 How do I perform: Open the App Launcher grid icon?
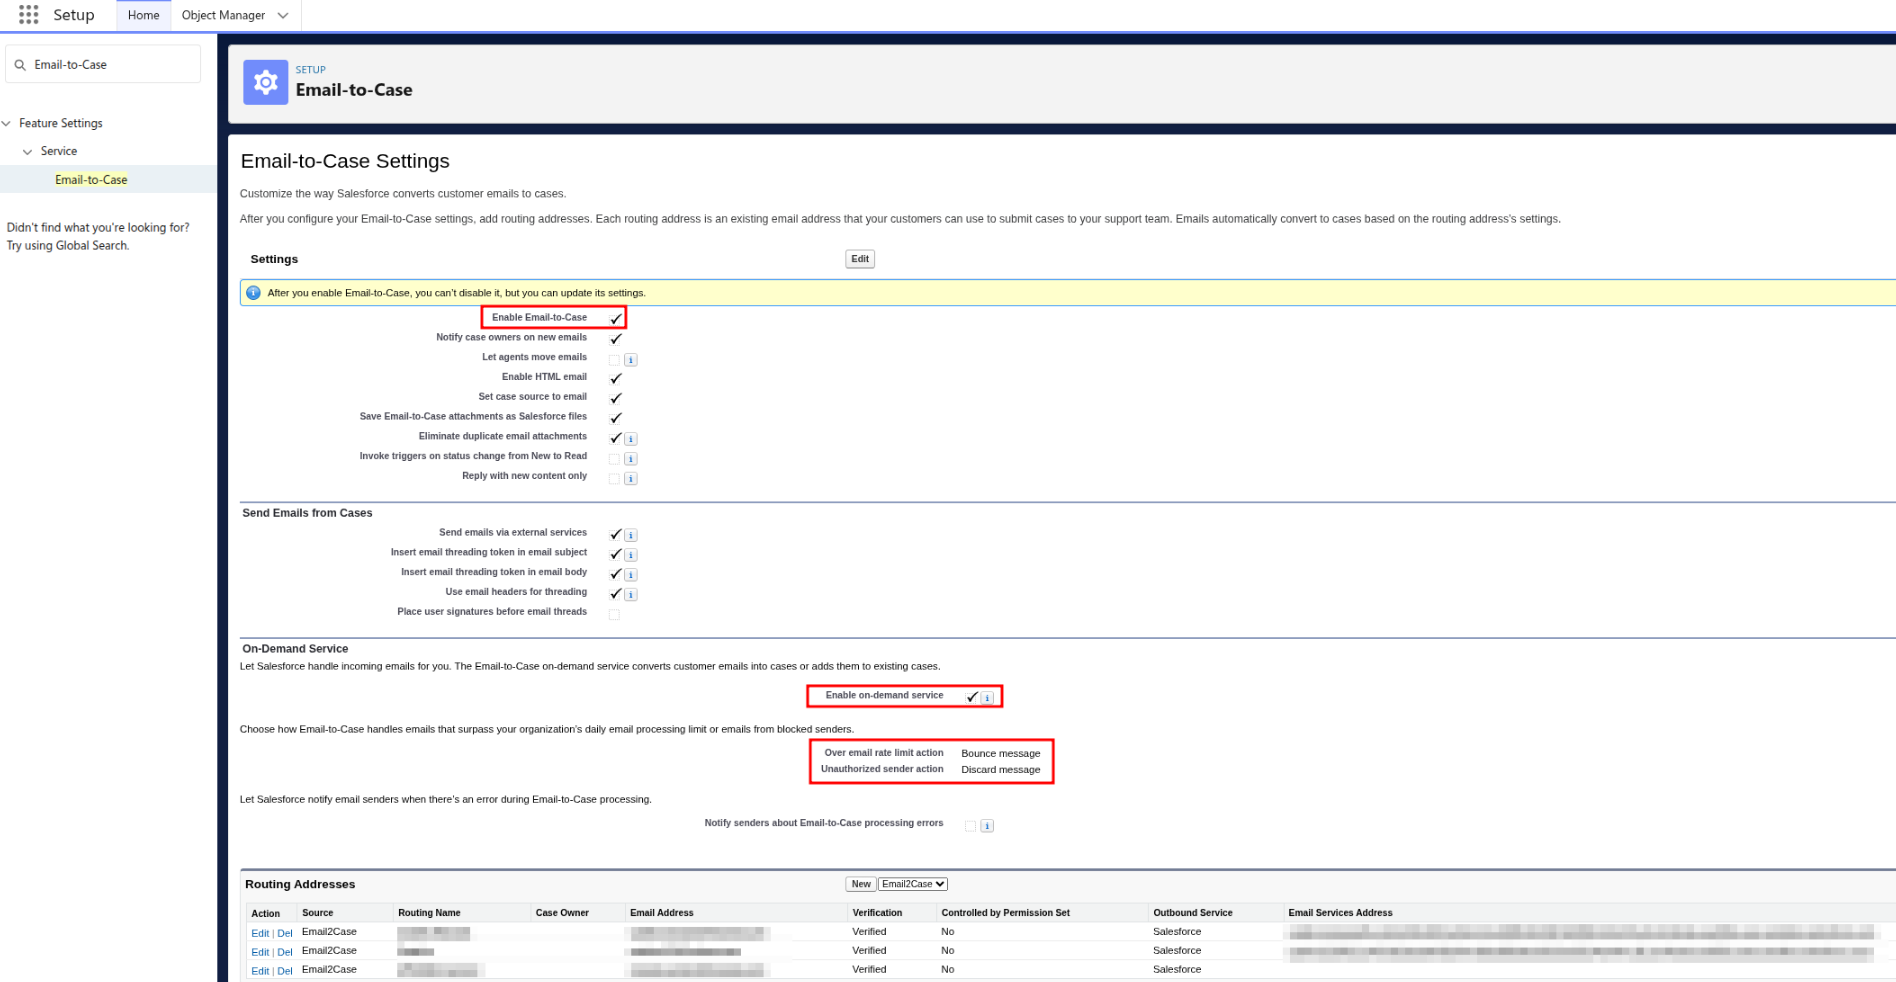[x=29, y=15]
